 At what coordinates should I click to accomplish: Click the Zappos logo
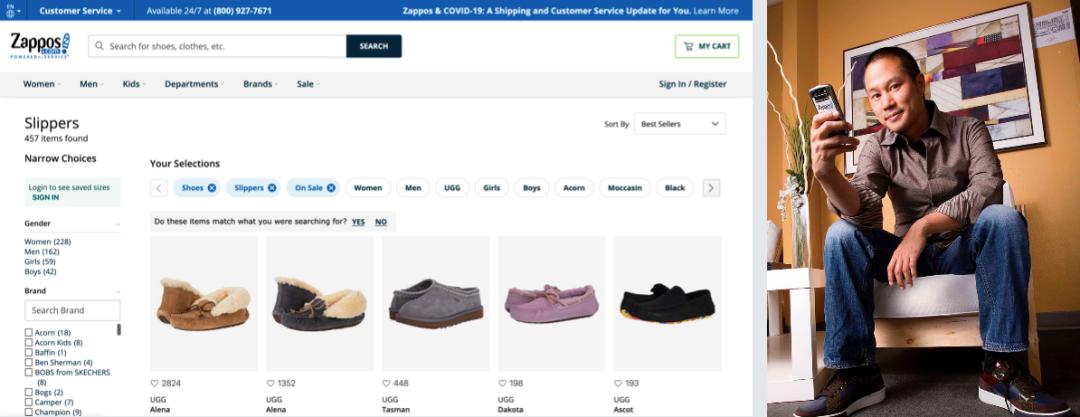(40, 45)
